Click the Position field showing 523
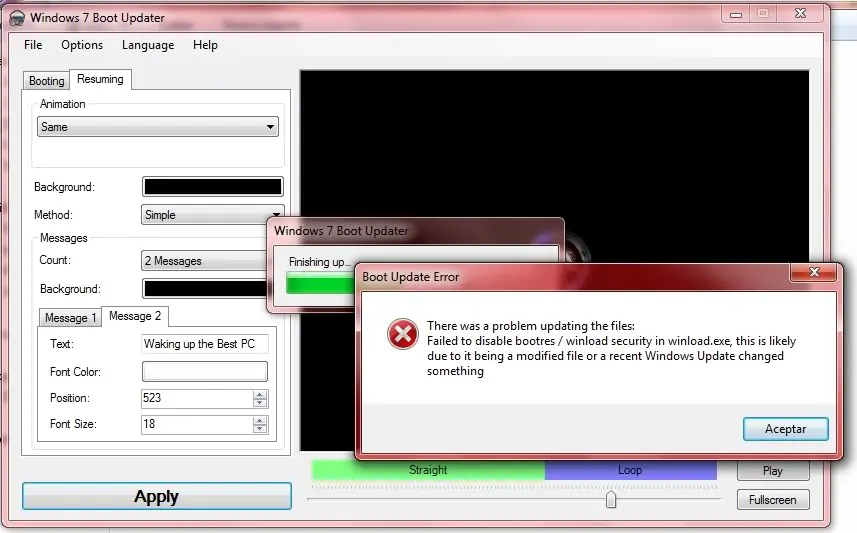857x533 pixels. [197, 398]
